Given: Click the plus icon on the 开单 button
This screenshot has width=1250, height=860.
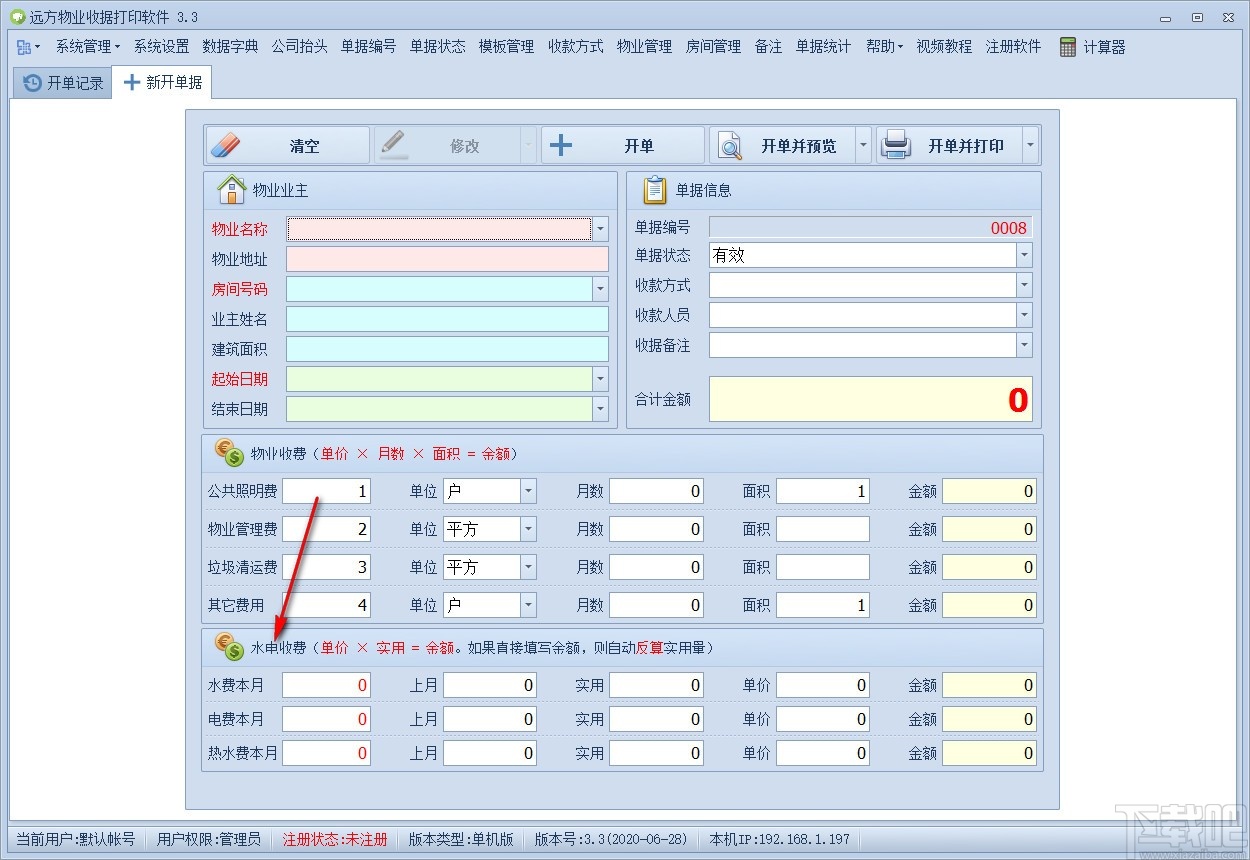Looking at the screenshot, I should point(561,144).
